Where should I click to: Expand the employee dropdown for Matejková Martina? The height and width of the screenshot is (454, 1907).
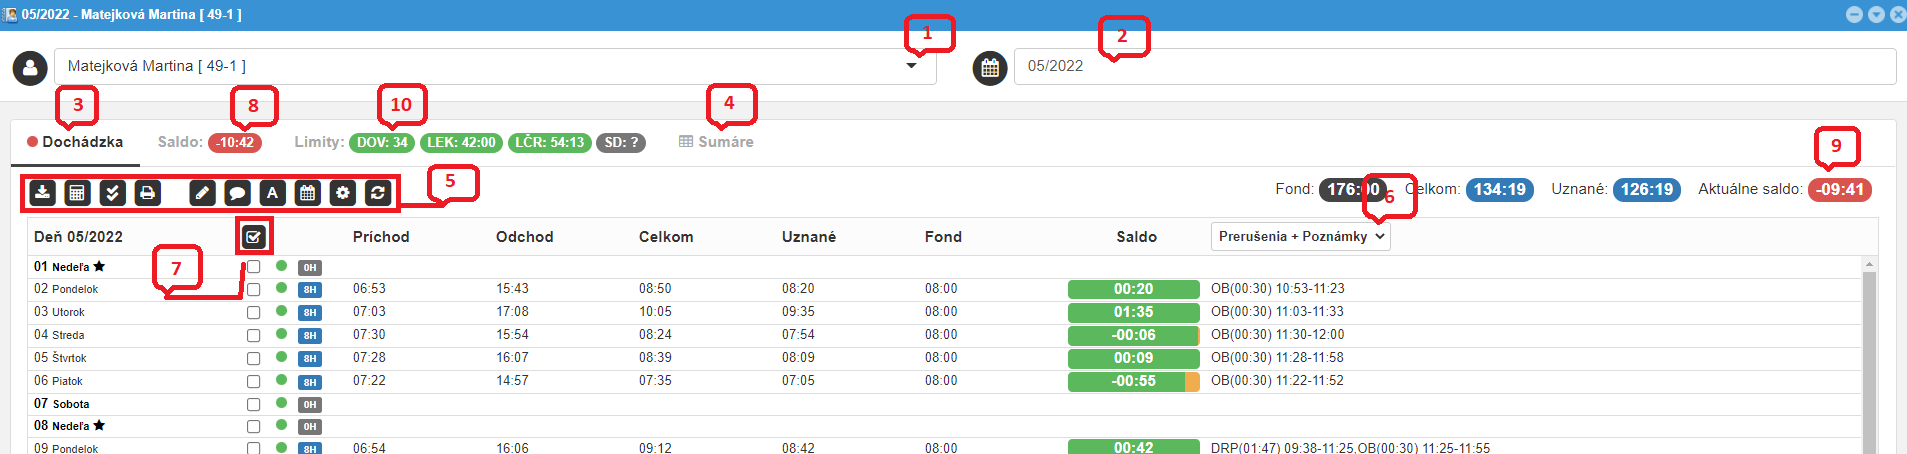click(x=911, y=66)
